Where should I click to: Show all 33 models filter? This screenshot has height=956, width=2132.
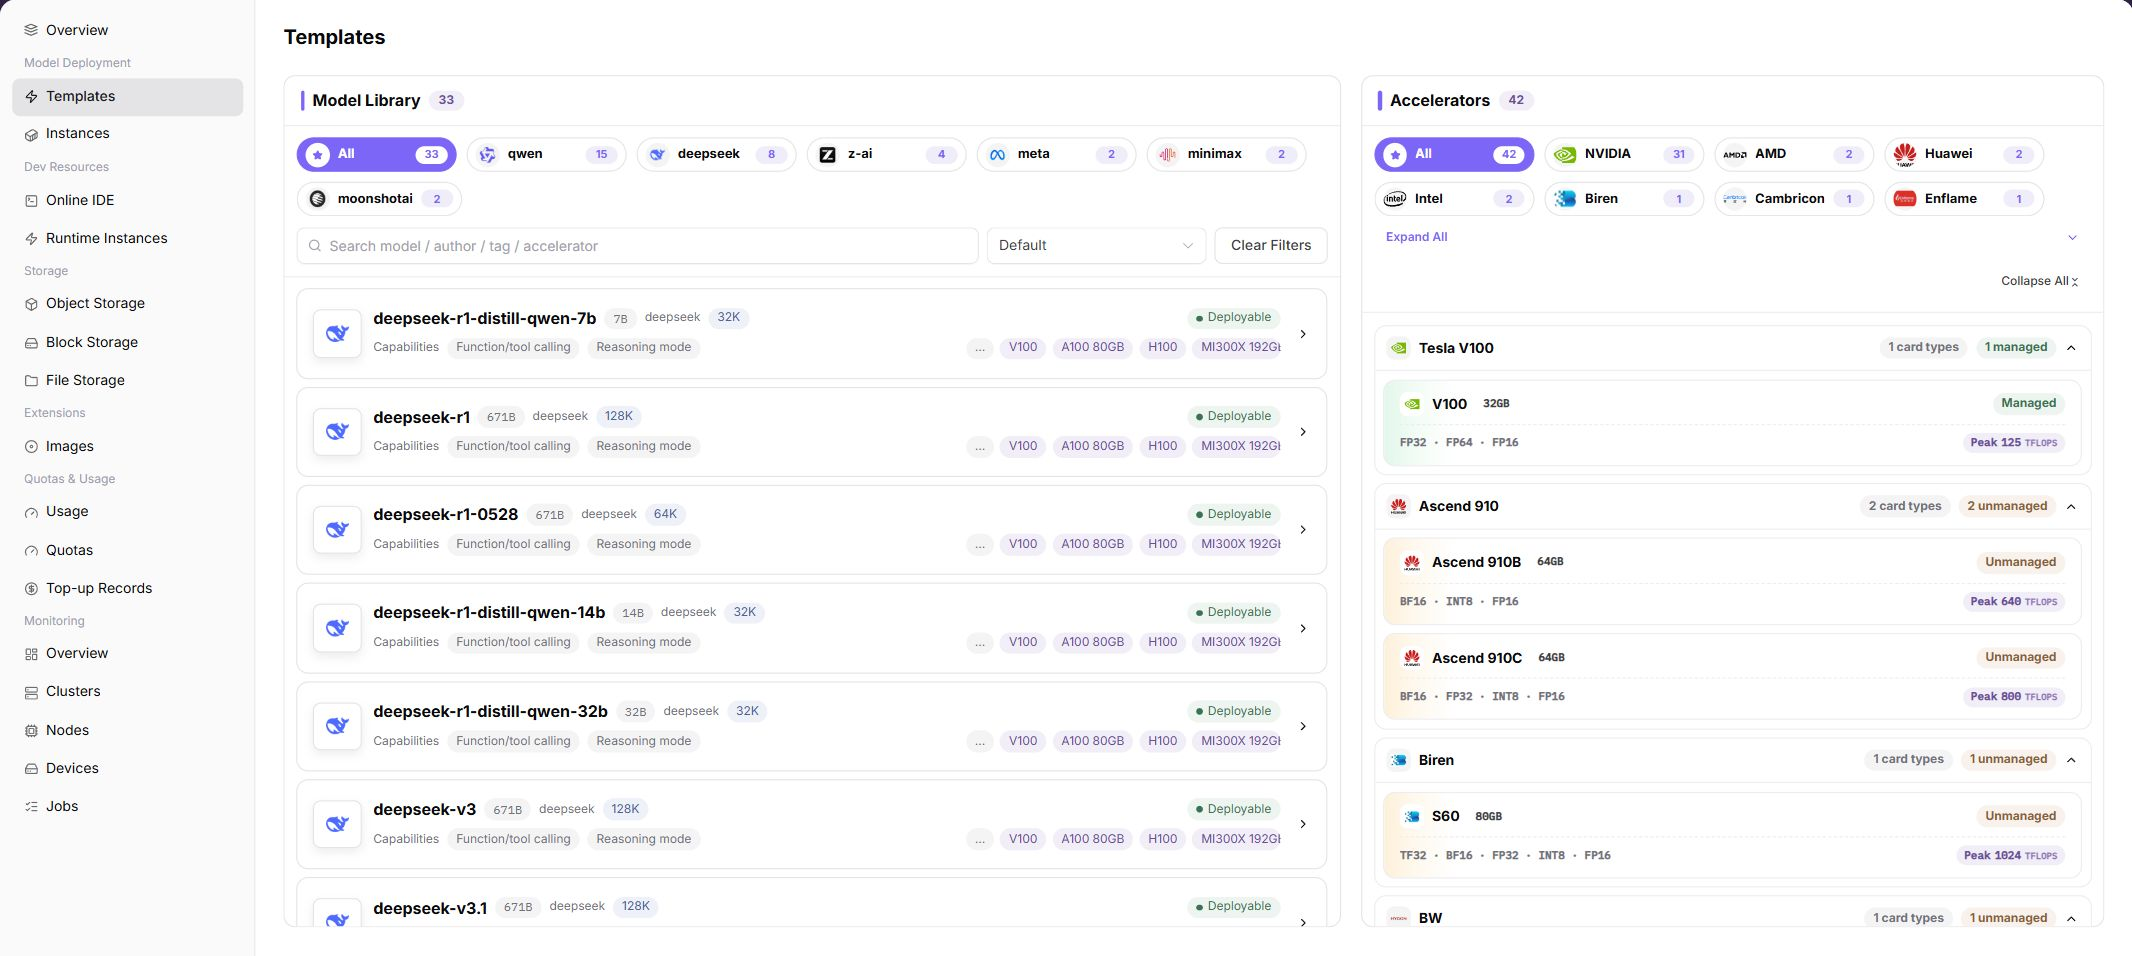click(376, 155)
